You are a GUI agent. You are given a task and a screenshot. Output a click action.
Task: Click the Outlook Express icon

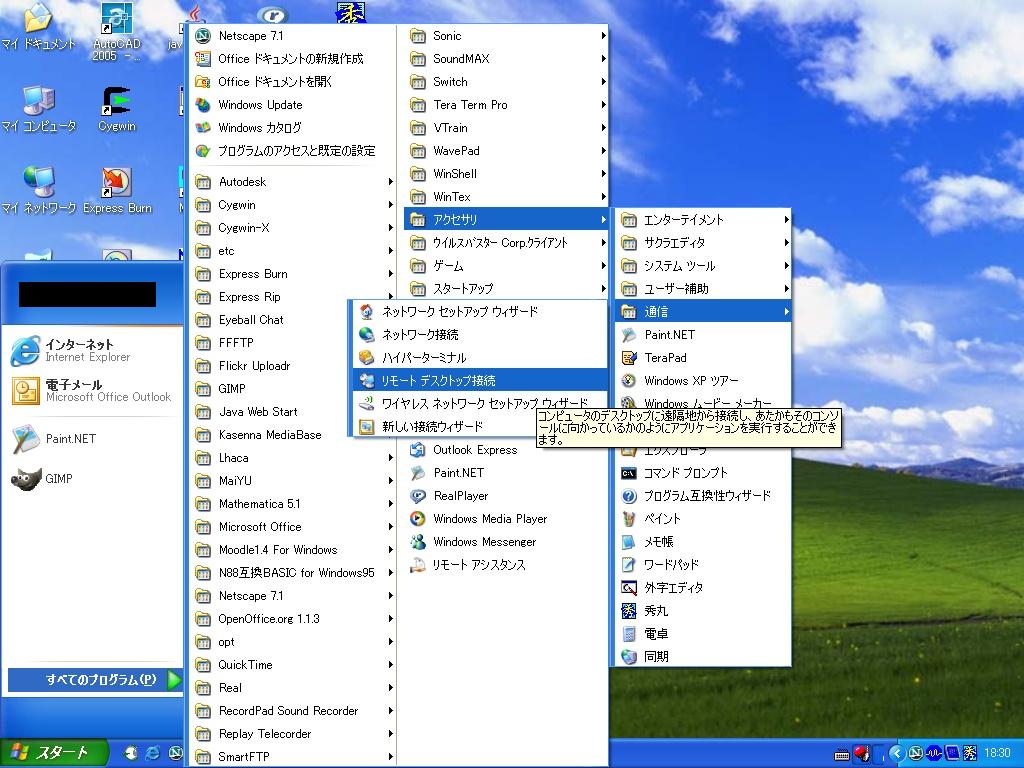pyautogui.click(x=417, y=449)
